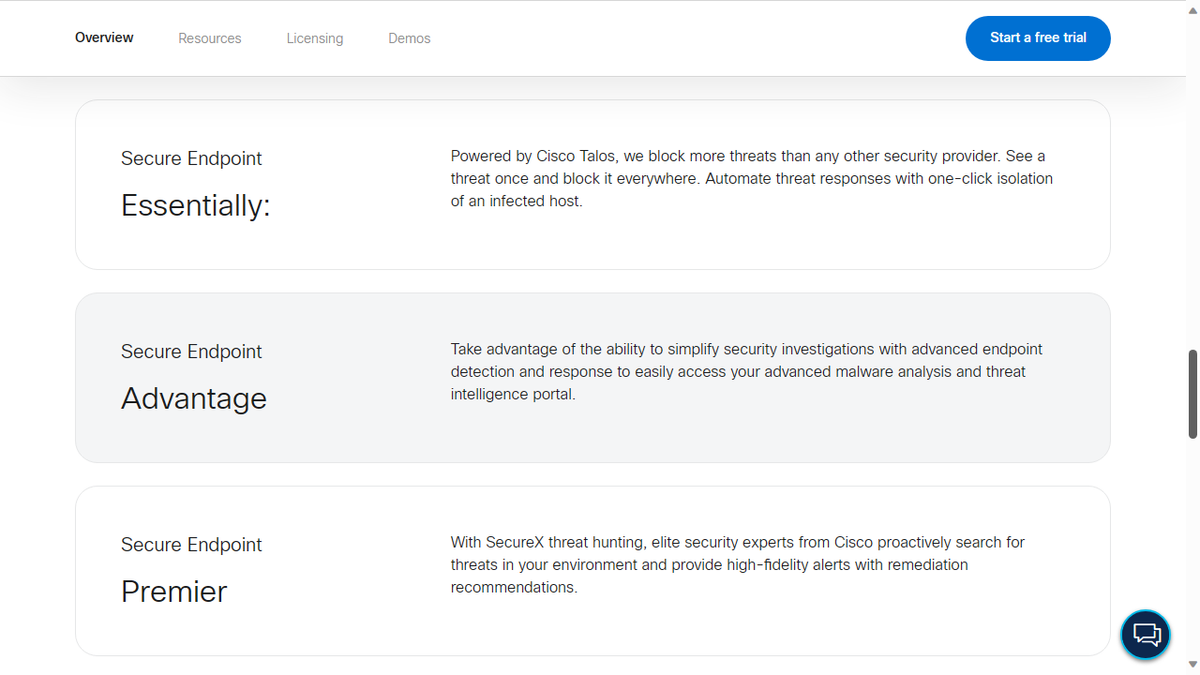The width and height of the screenshot is (1200, 675).
Task: Switch to the Overview tab
Action: (104, 38)
